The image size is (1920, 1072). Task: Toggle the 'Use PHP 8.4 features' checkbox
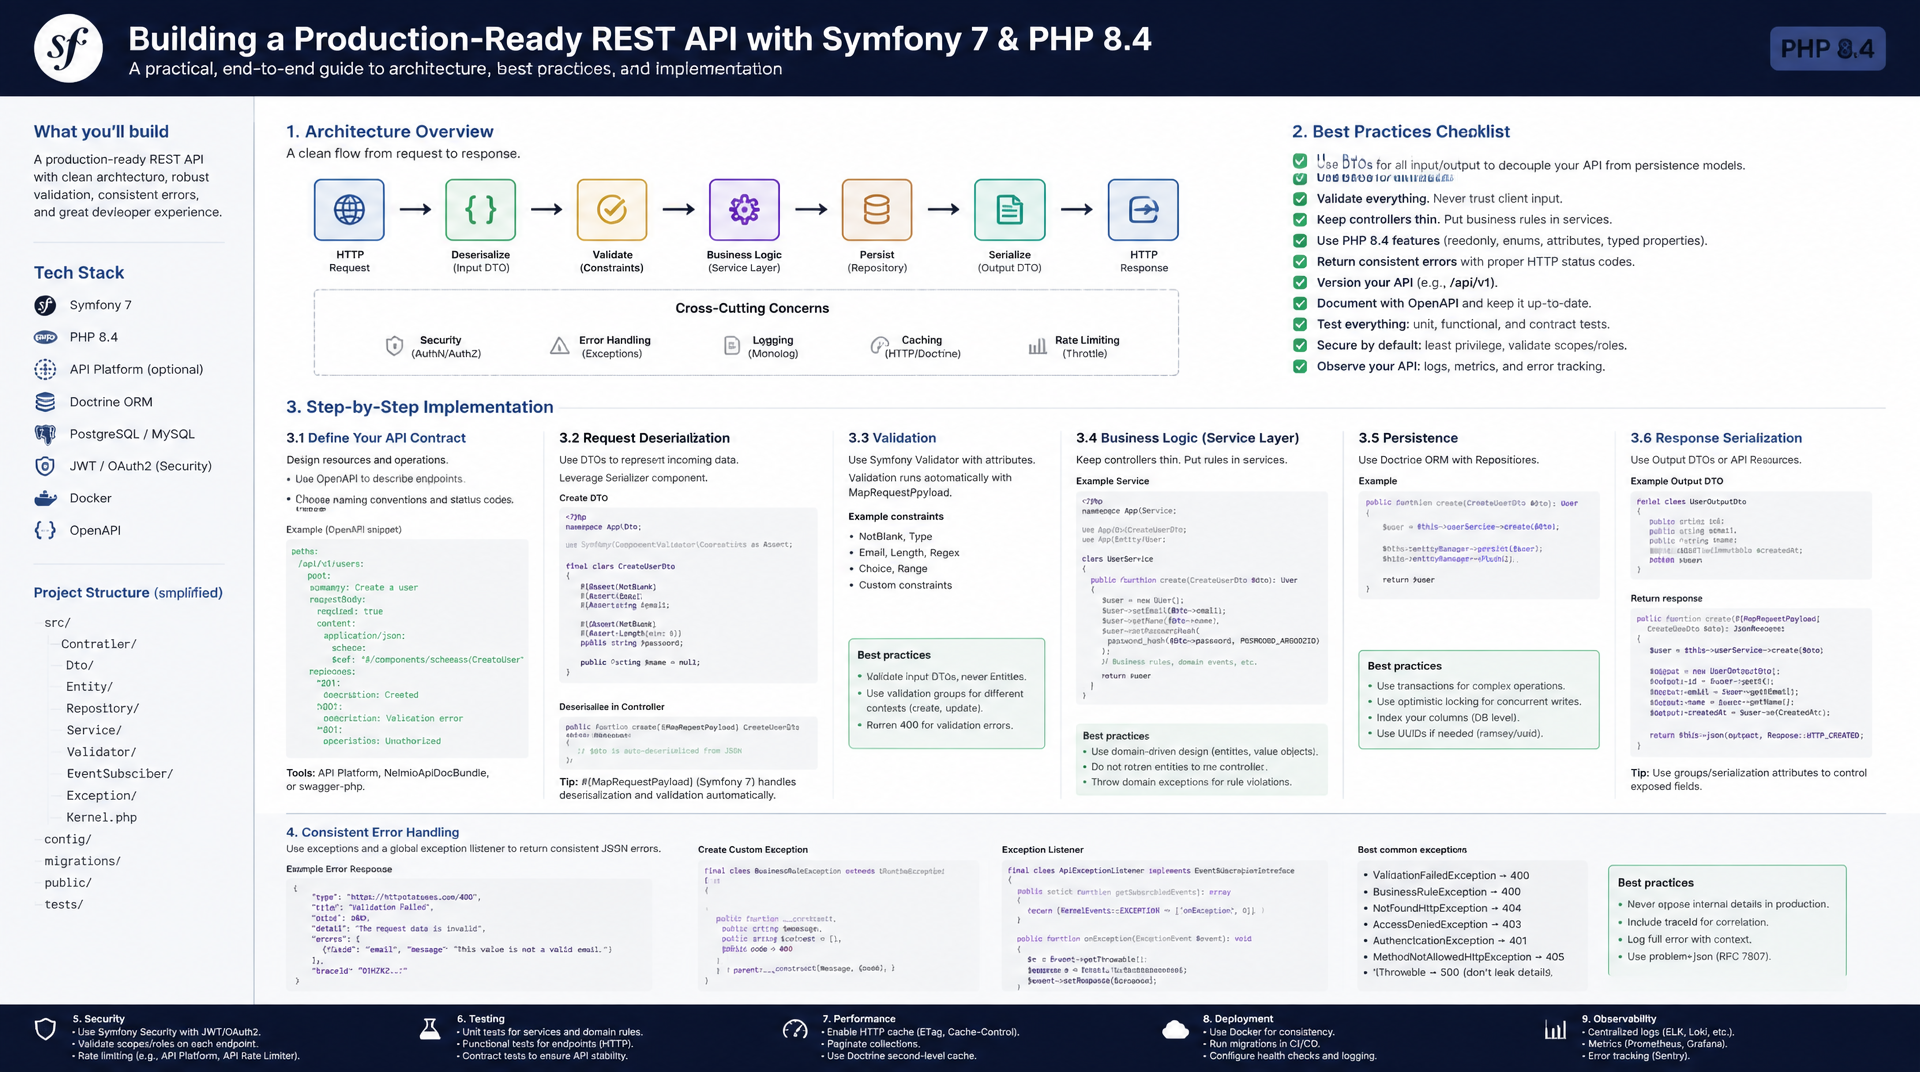1300,241
